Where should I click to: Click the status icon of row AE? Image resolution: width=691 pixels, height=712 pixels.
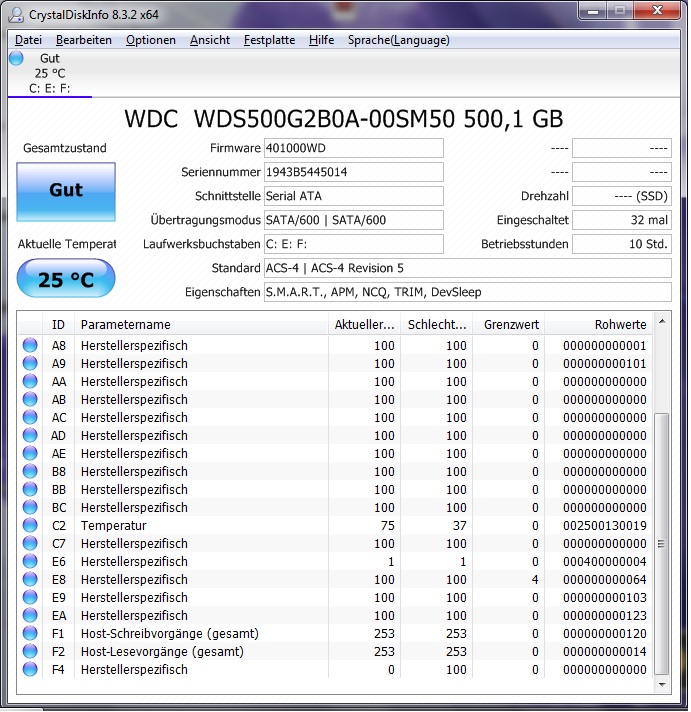(30, 453)
